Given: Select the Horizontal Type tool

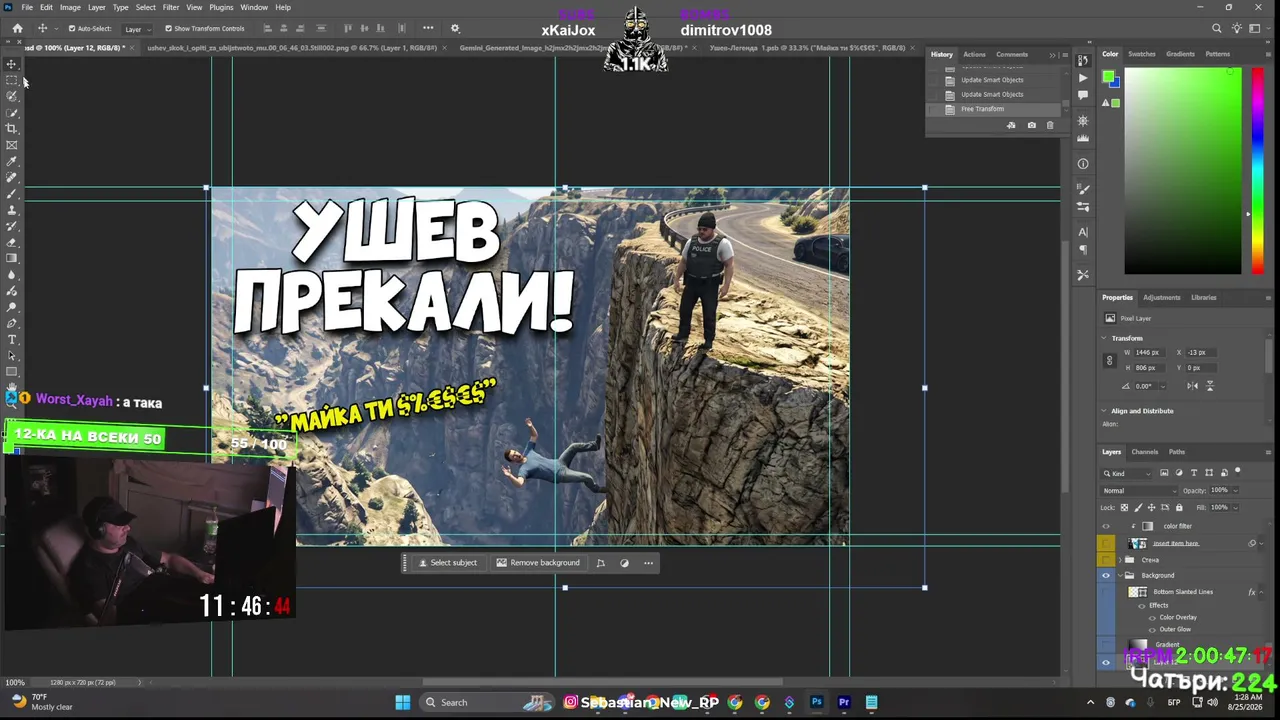Looking at the screenshot, I should 12,340.
